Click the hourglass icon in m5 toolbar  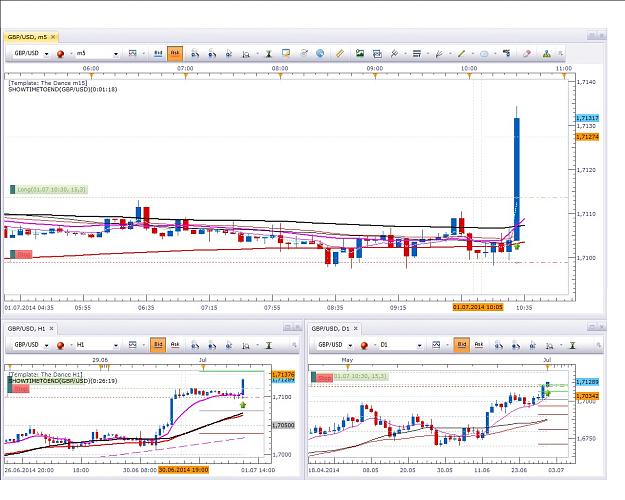point(269,54)
